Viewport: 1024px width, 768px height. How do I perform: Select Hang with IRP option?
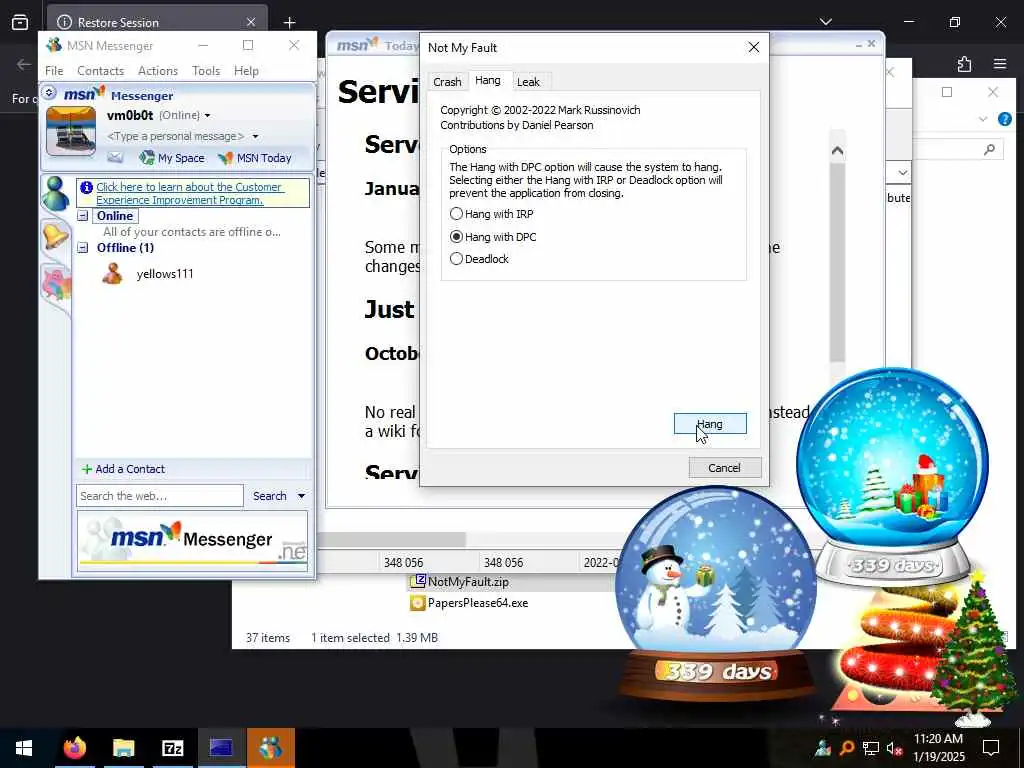pyautogui.click(x=492, y=214)
